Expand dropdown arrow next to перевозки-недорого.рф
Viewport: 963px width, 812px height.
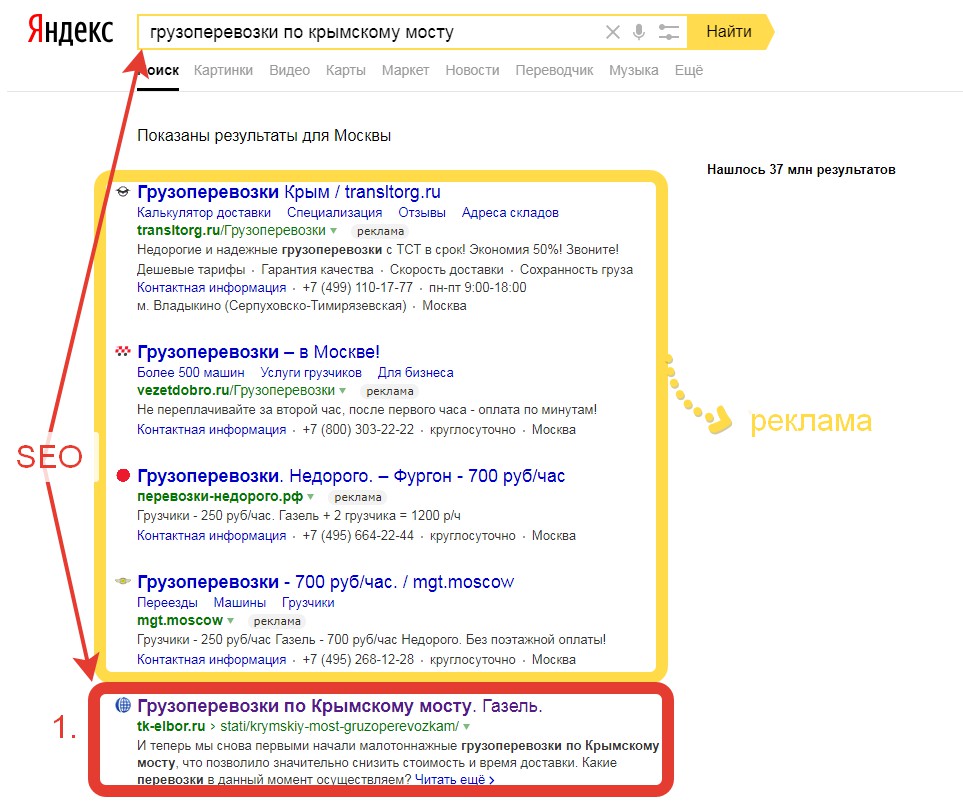(x=311, y=496)
